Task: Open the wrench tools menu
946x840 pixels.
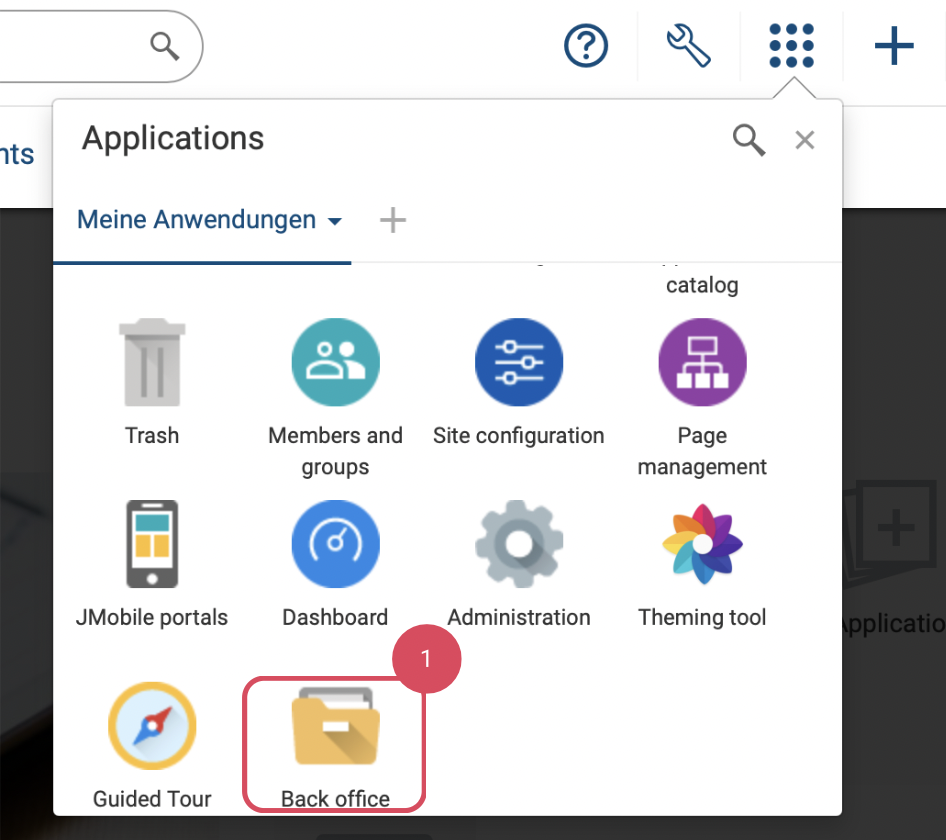Action: pos(688,46)
